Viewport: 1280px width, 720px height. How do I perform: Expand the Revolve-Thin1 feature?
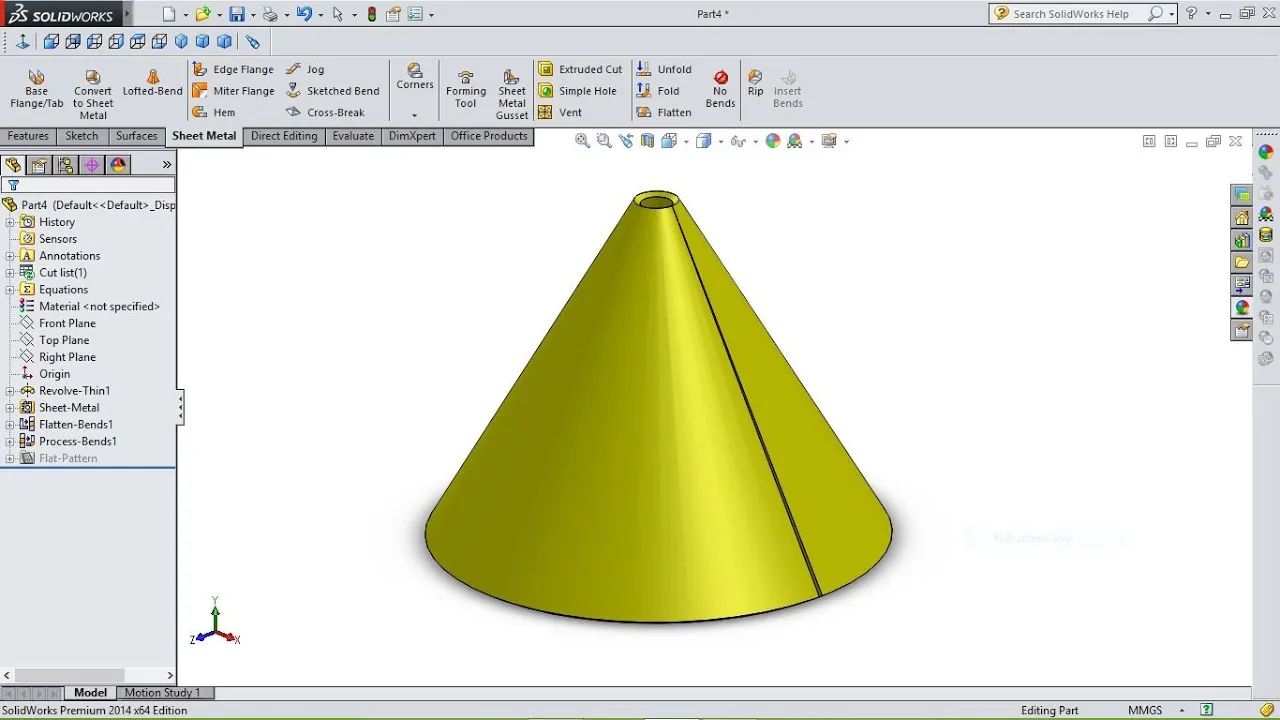click(10, 391)
